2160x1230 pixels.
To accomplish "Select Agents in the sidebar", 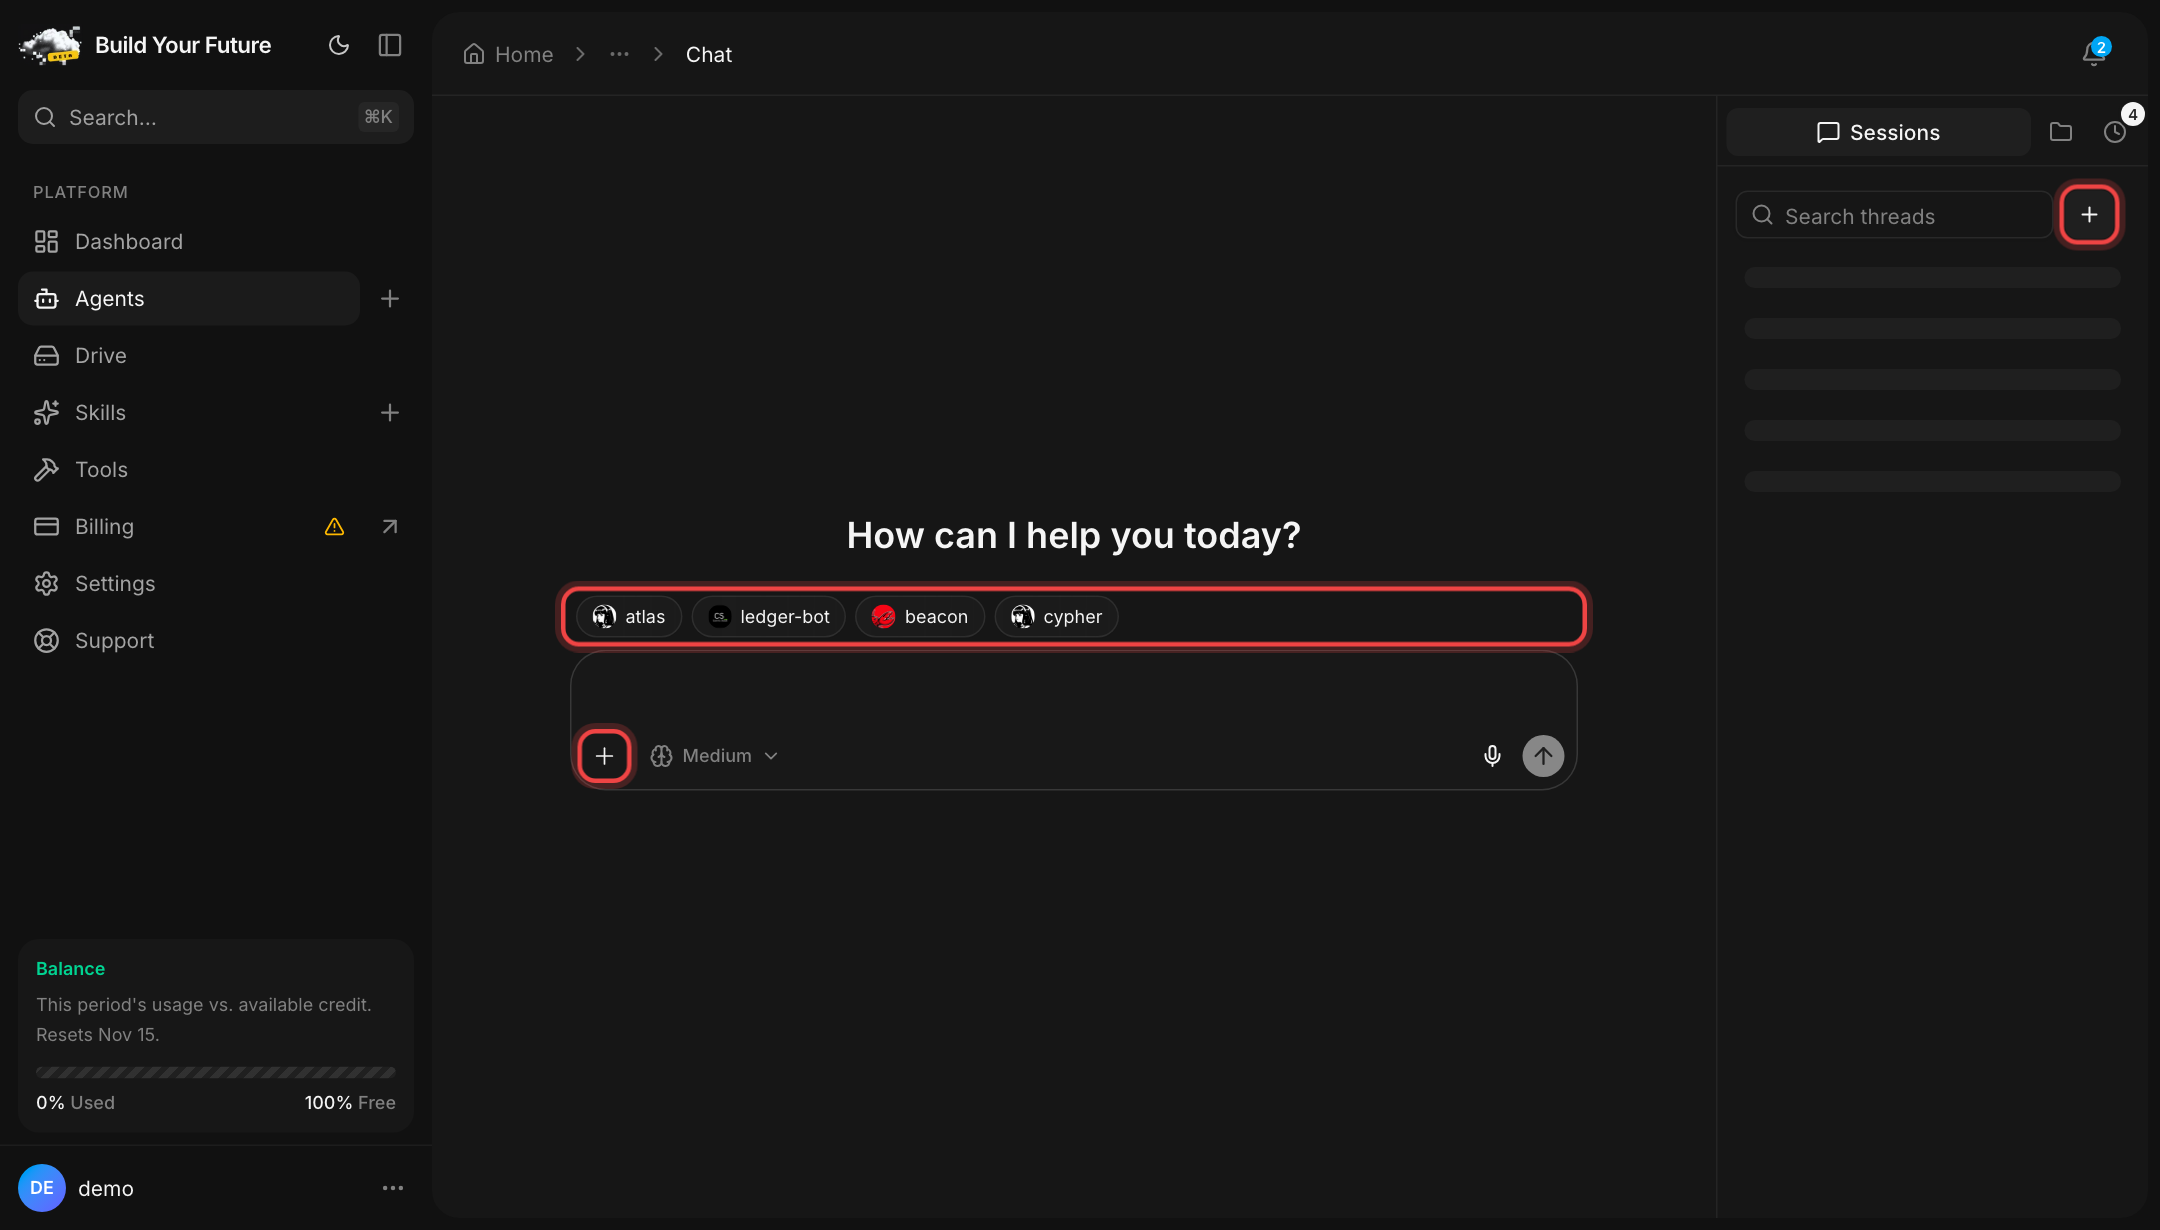I will pos(189,298).
